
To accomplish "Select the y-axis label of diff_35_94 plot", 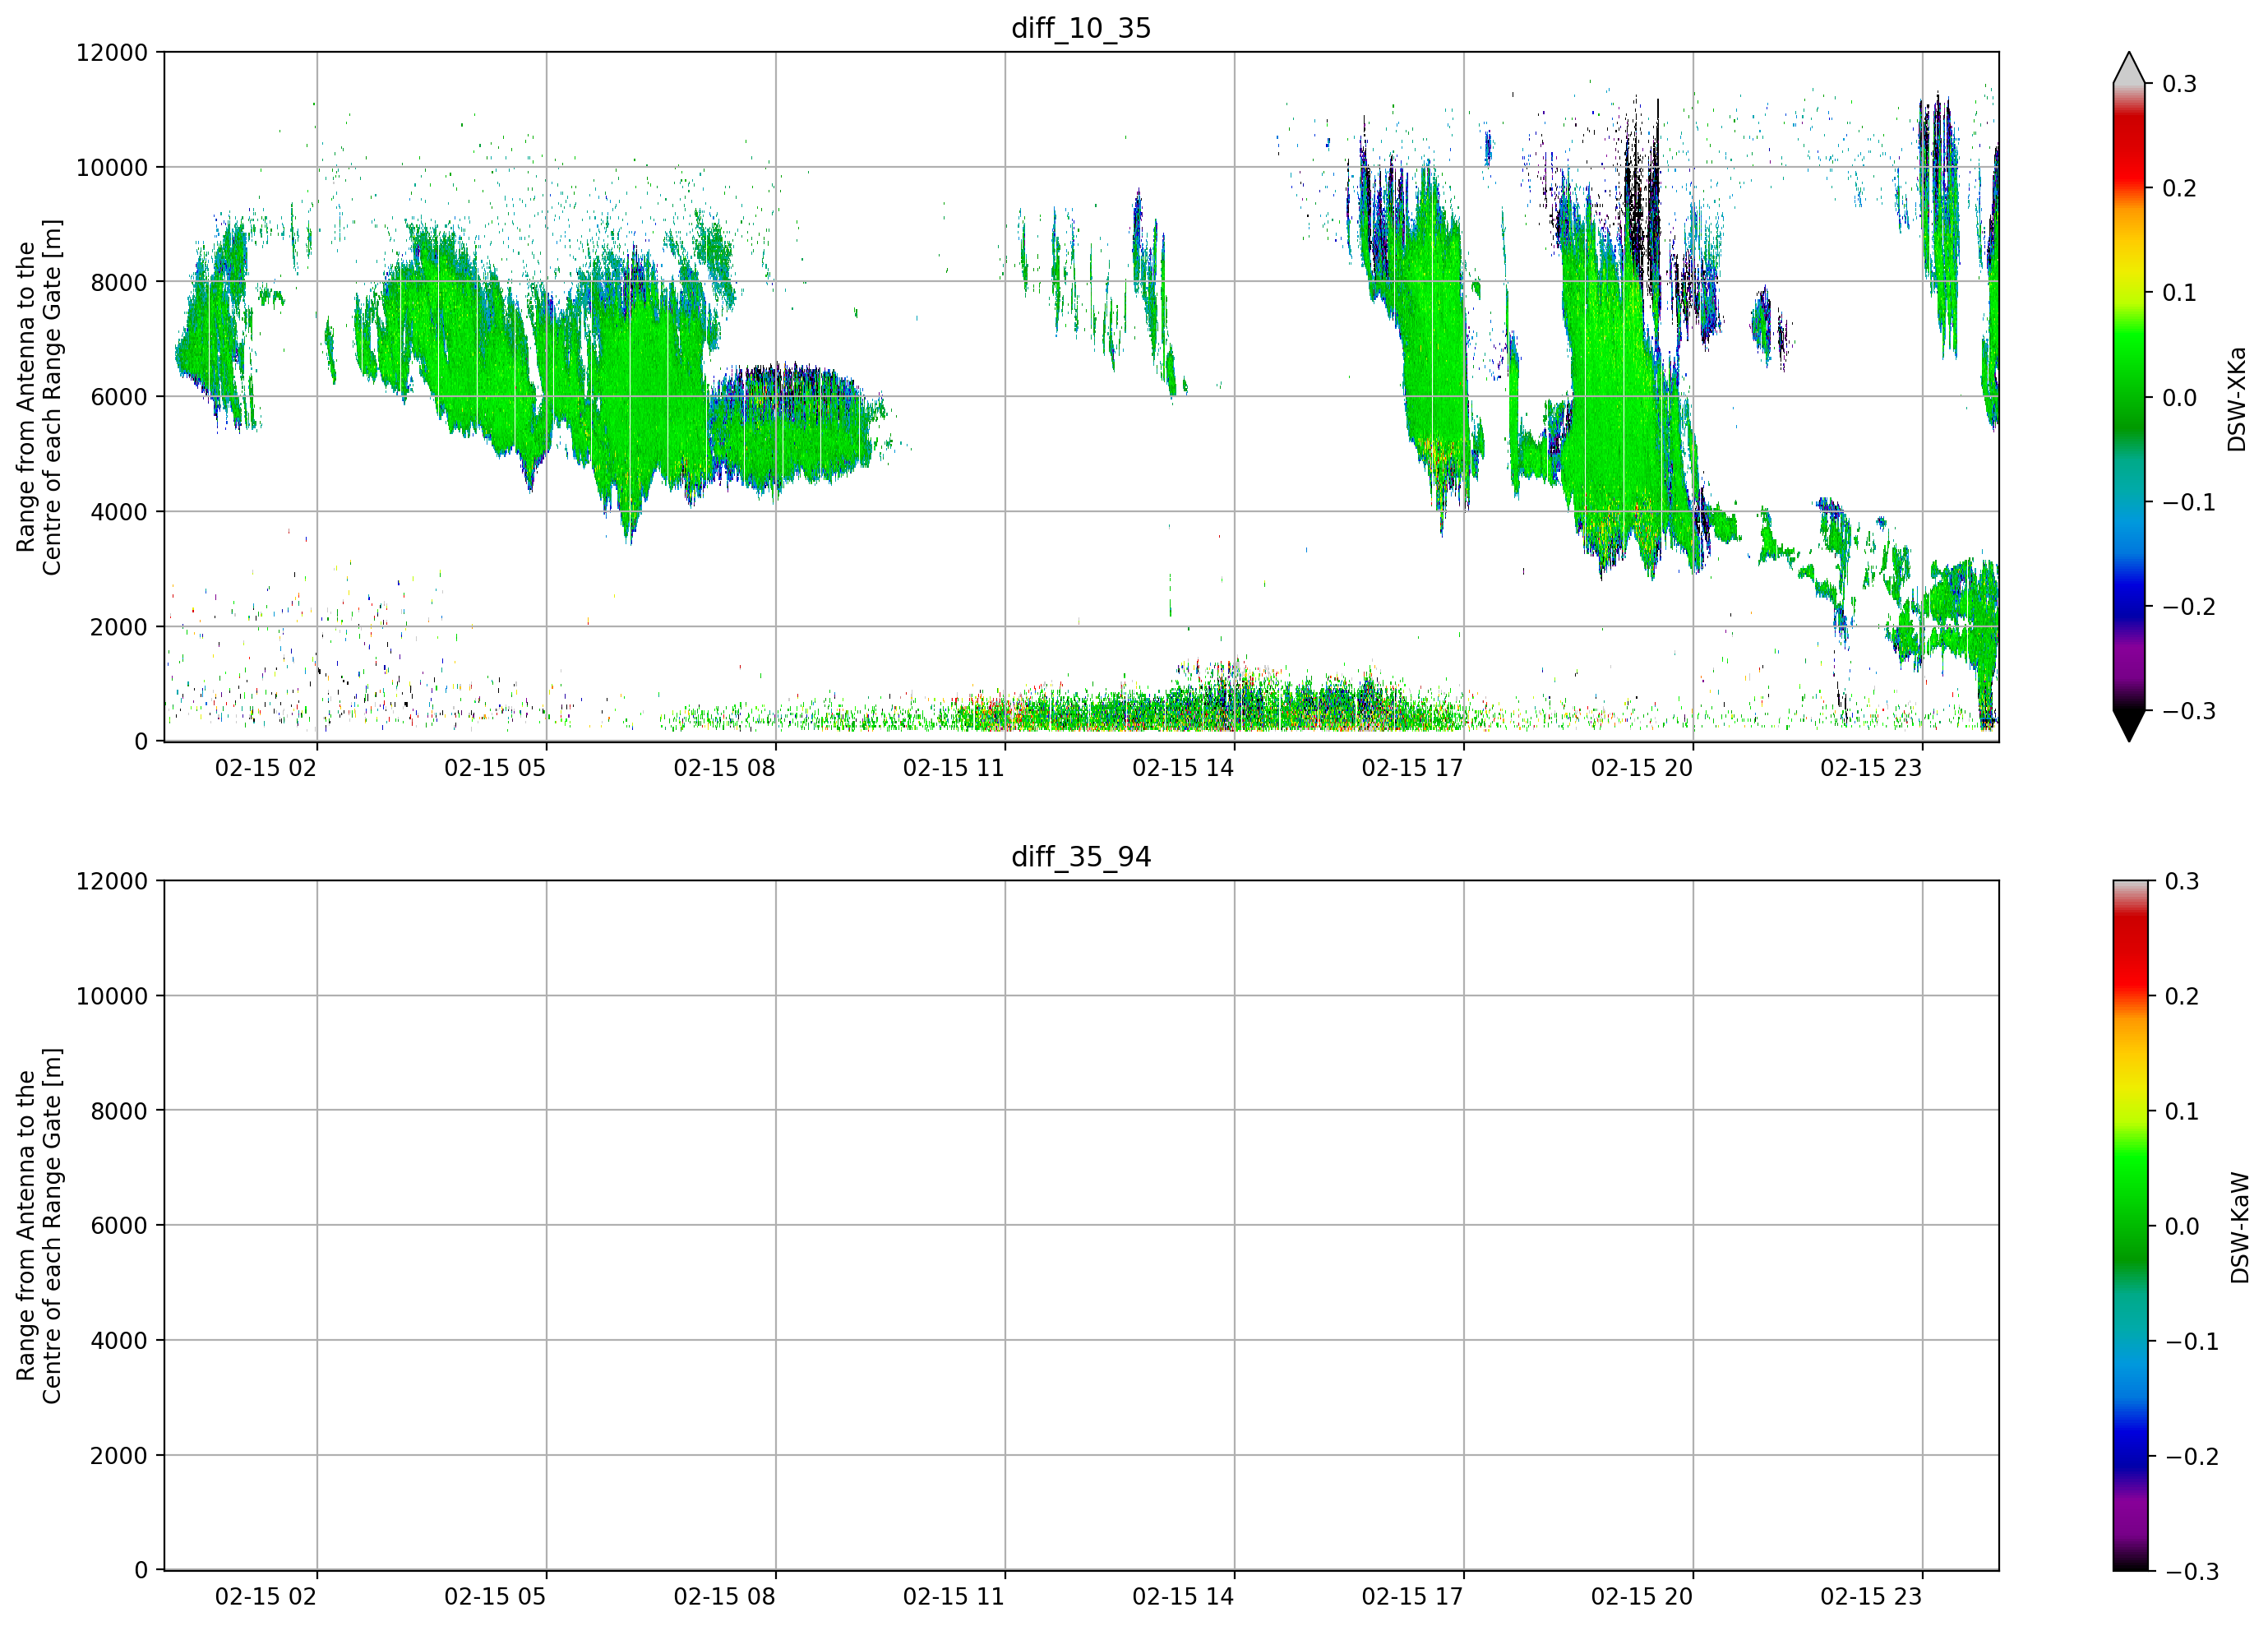I will [39, 1226].
